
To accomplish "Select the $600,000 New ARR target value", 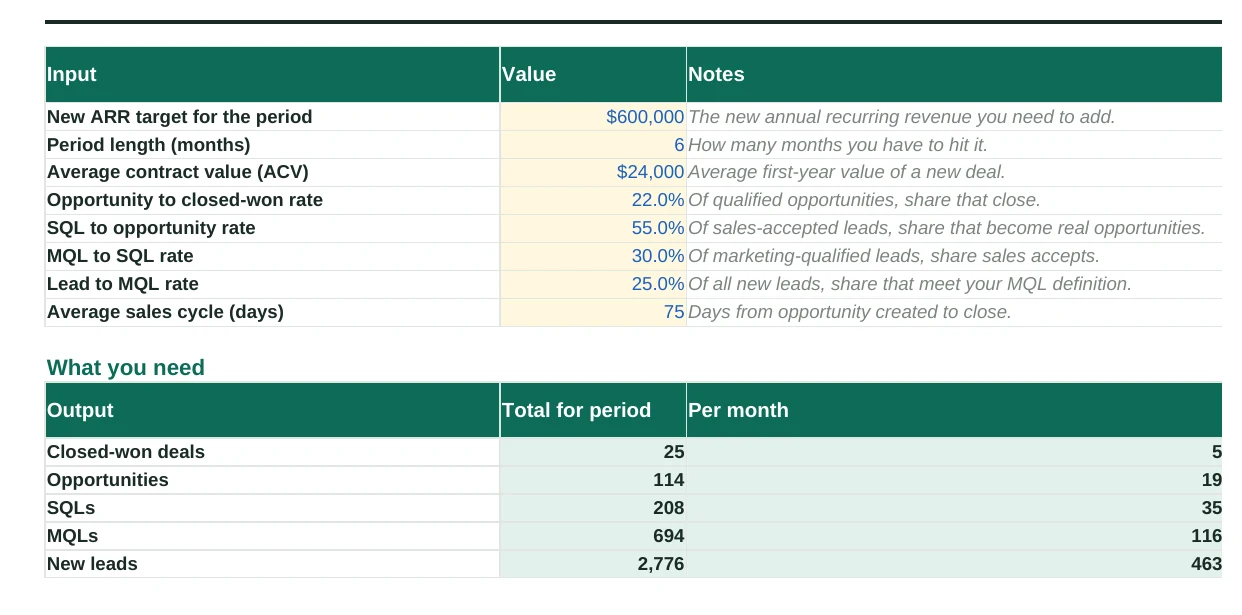I will click(593, 117).
